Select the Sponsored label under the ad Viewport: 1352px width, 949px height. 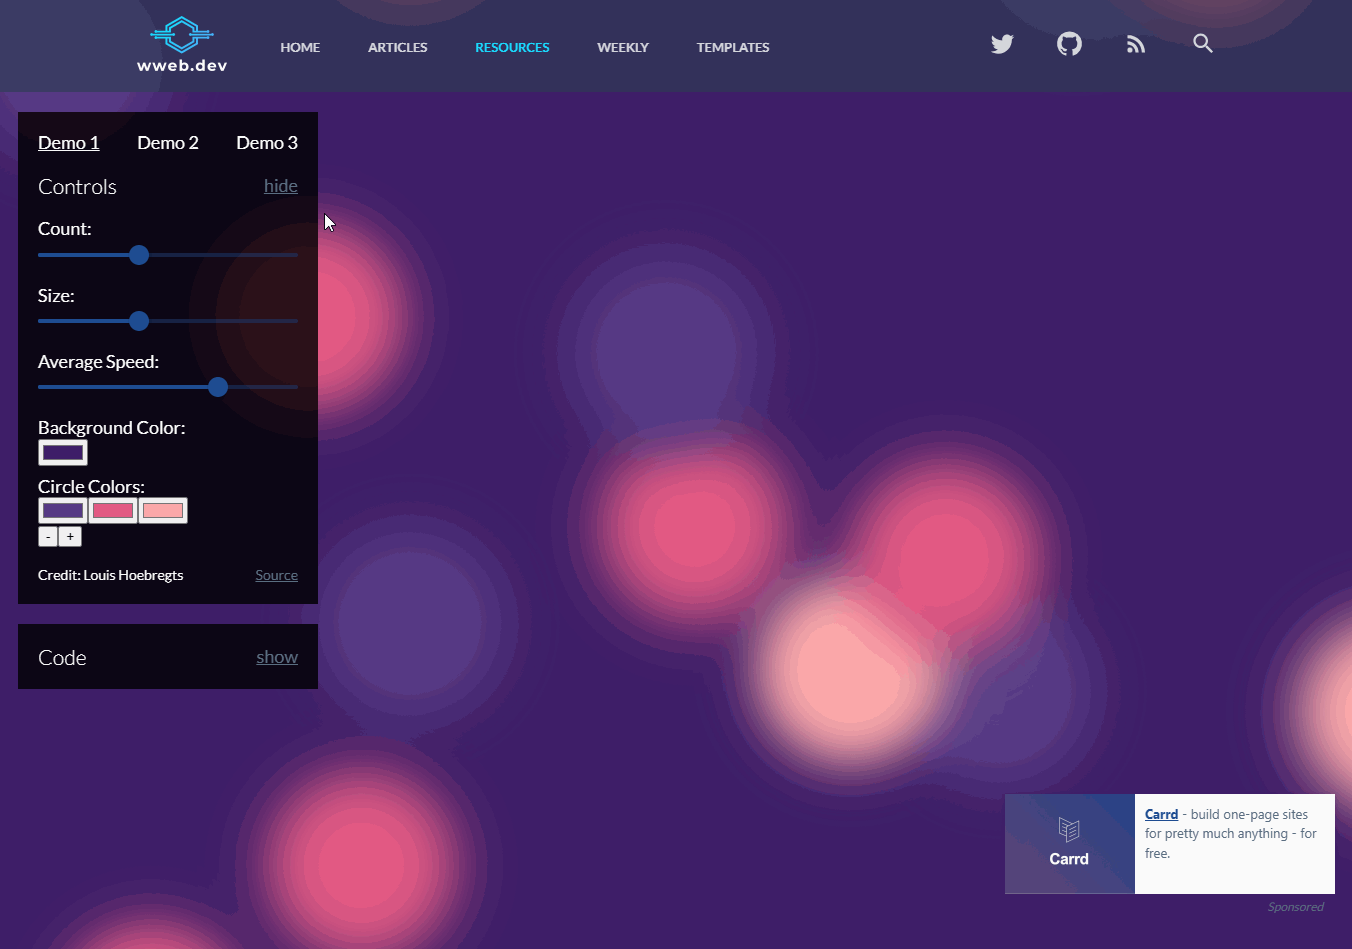click(x=1295, y=907)
